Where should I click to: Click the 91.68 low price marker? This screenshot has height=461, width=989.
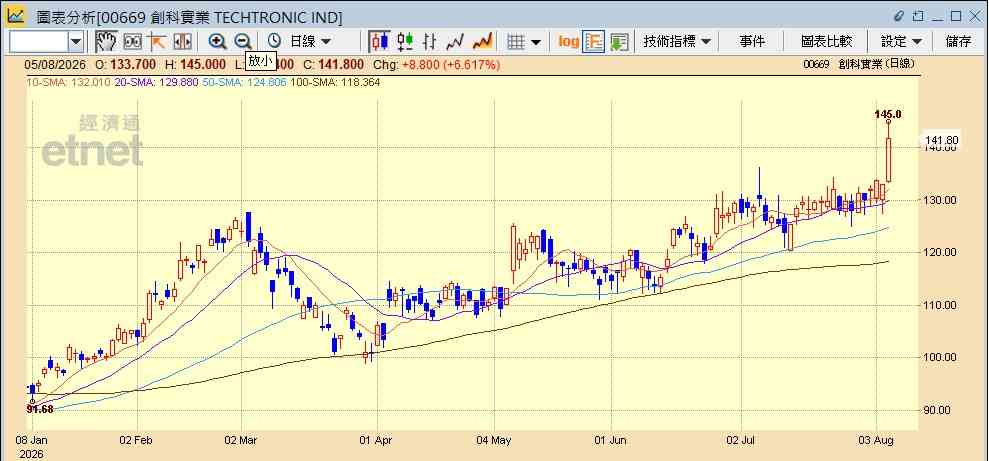click(40, 409)
